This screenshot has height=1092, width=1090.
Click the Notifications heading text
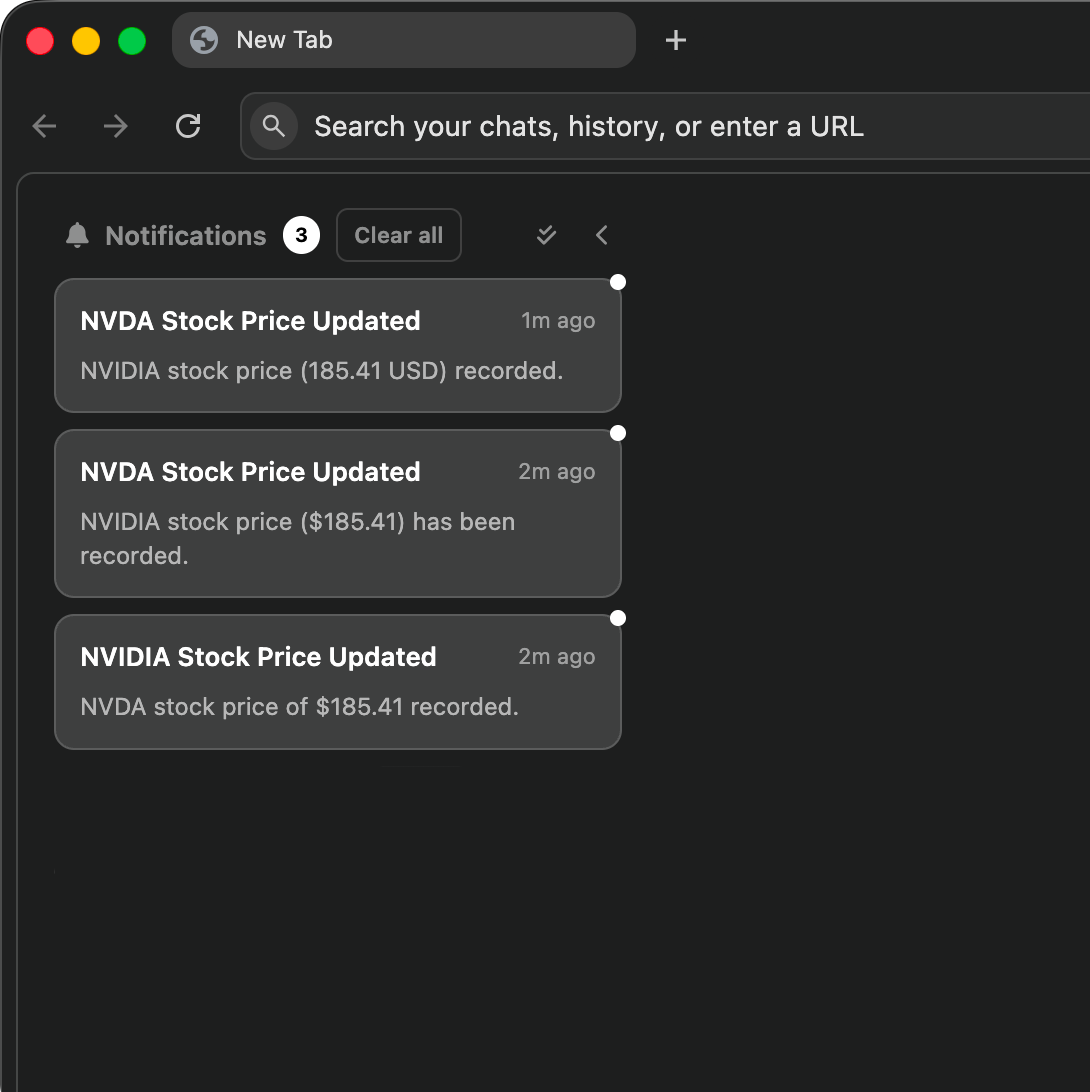point(186,235)
